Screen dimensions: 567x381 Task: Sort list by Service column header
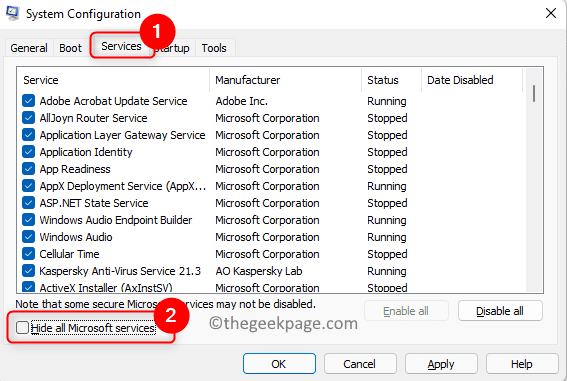point(113,80)
